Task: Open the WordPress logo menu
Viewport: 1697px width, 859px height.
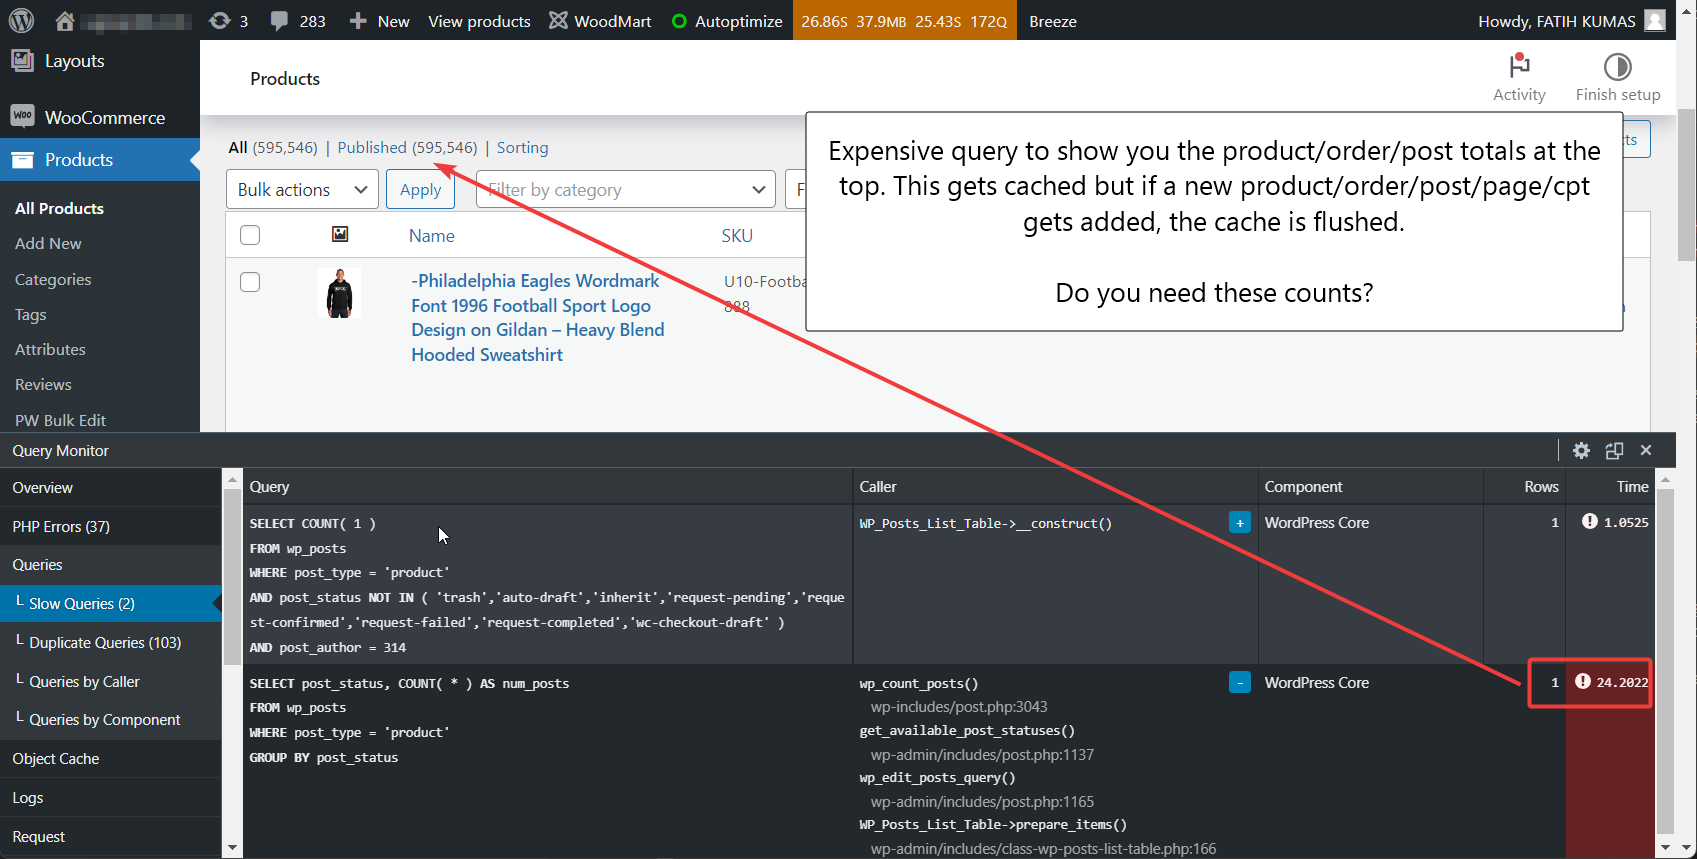Action: point(21,20)
